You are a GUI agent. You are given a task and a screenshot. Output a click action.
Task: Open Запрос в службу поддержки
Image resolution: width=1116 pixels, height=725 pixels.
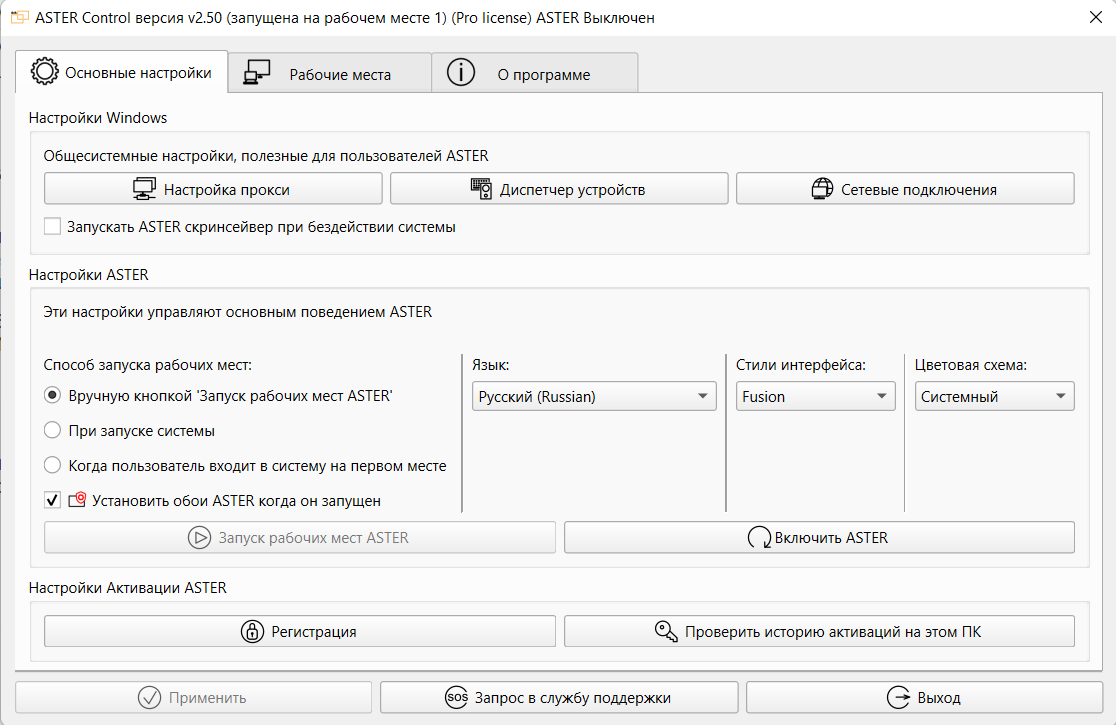click(559, 697)
